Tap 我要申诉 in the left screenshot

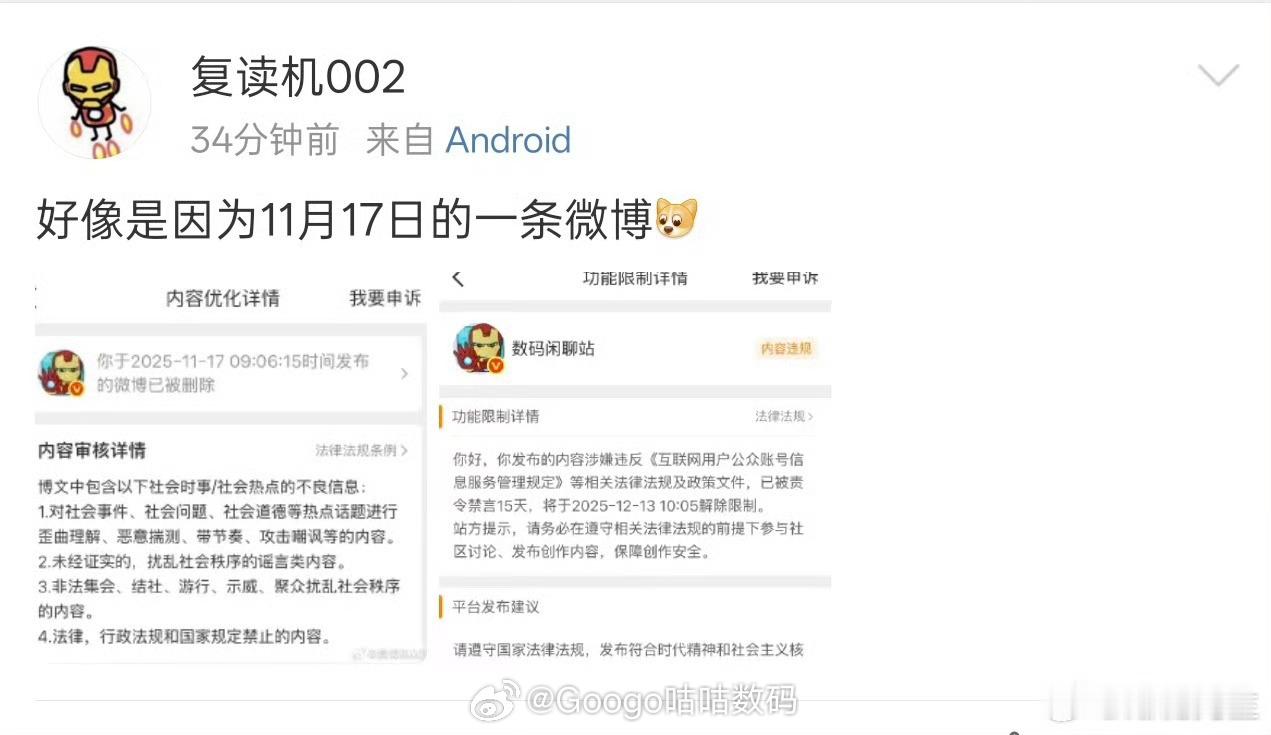click(385, 298)
